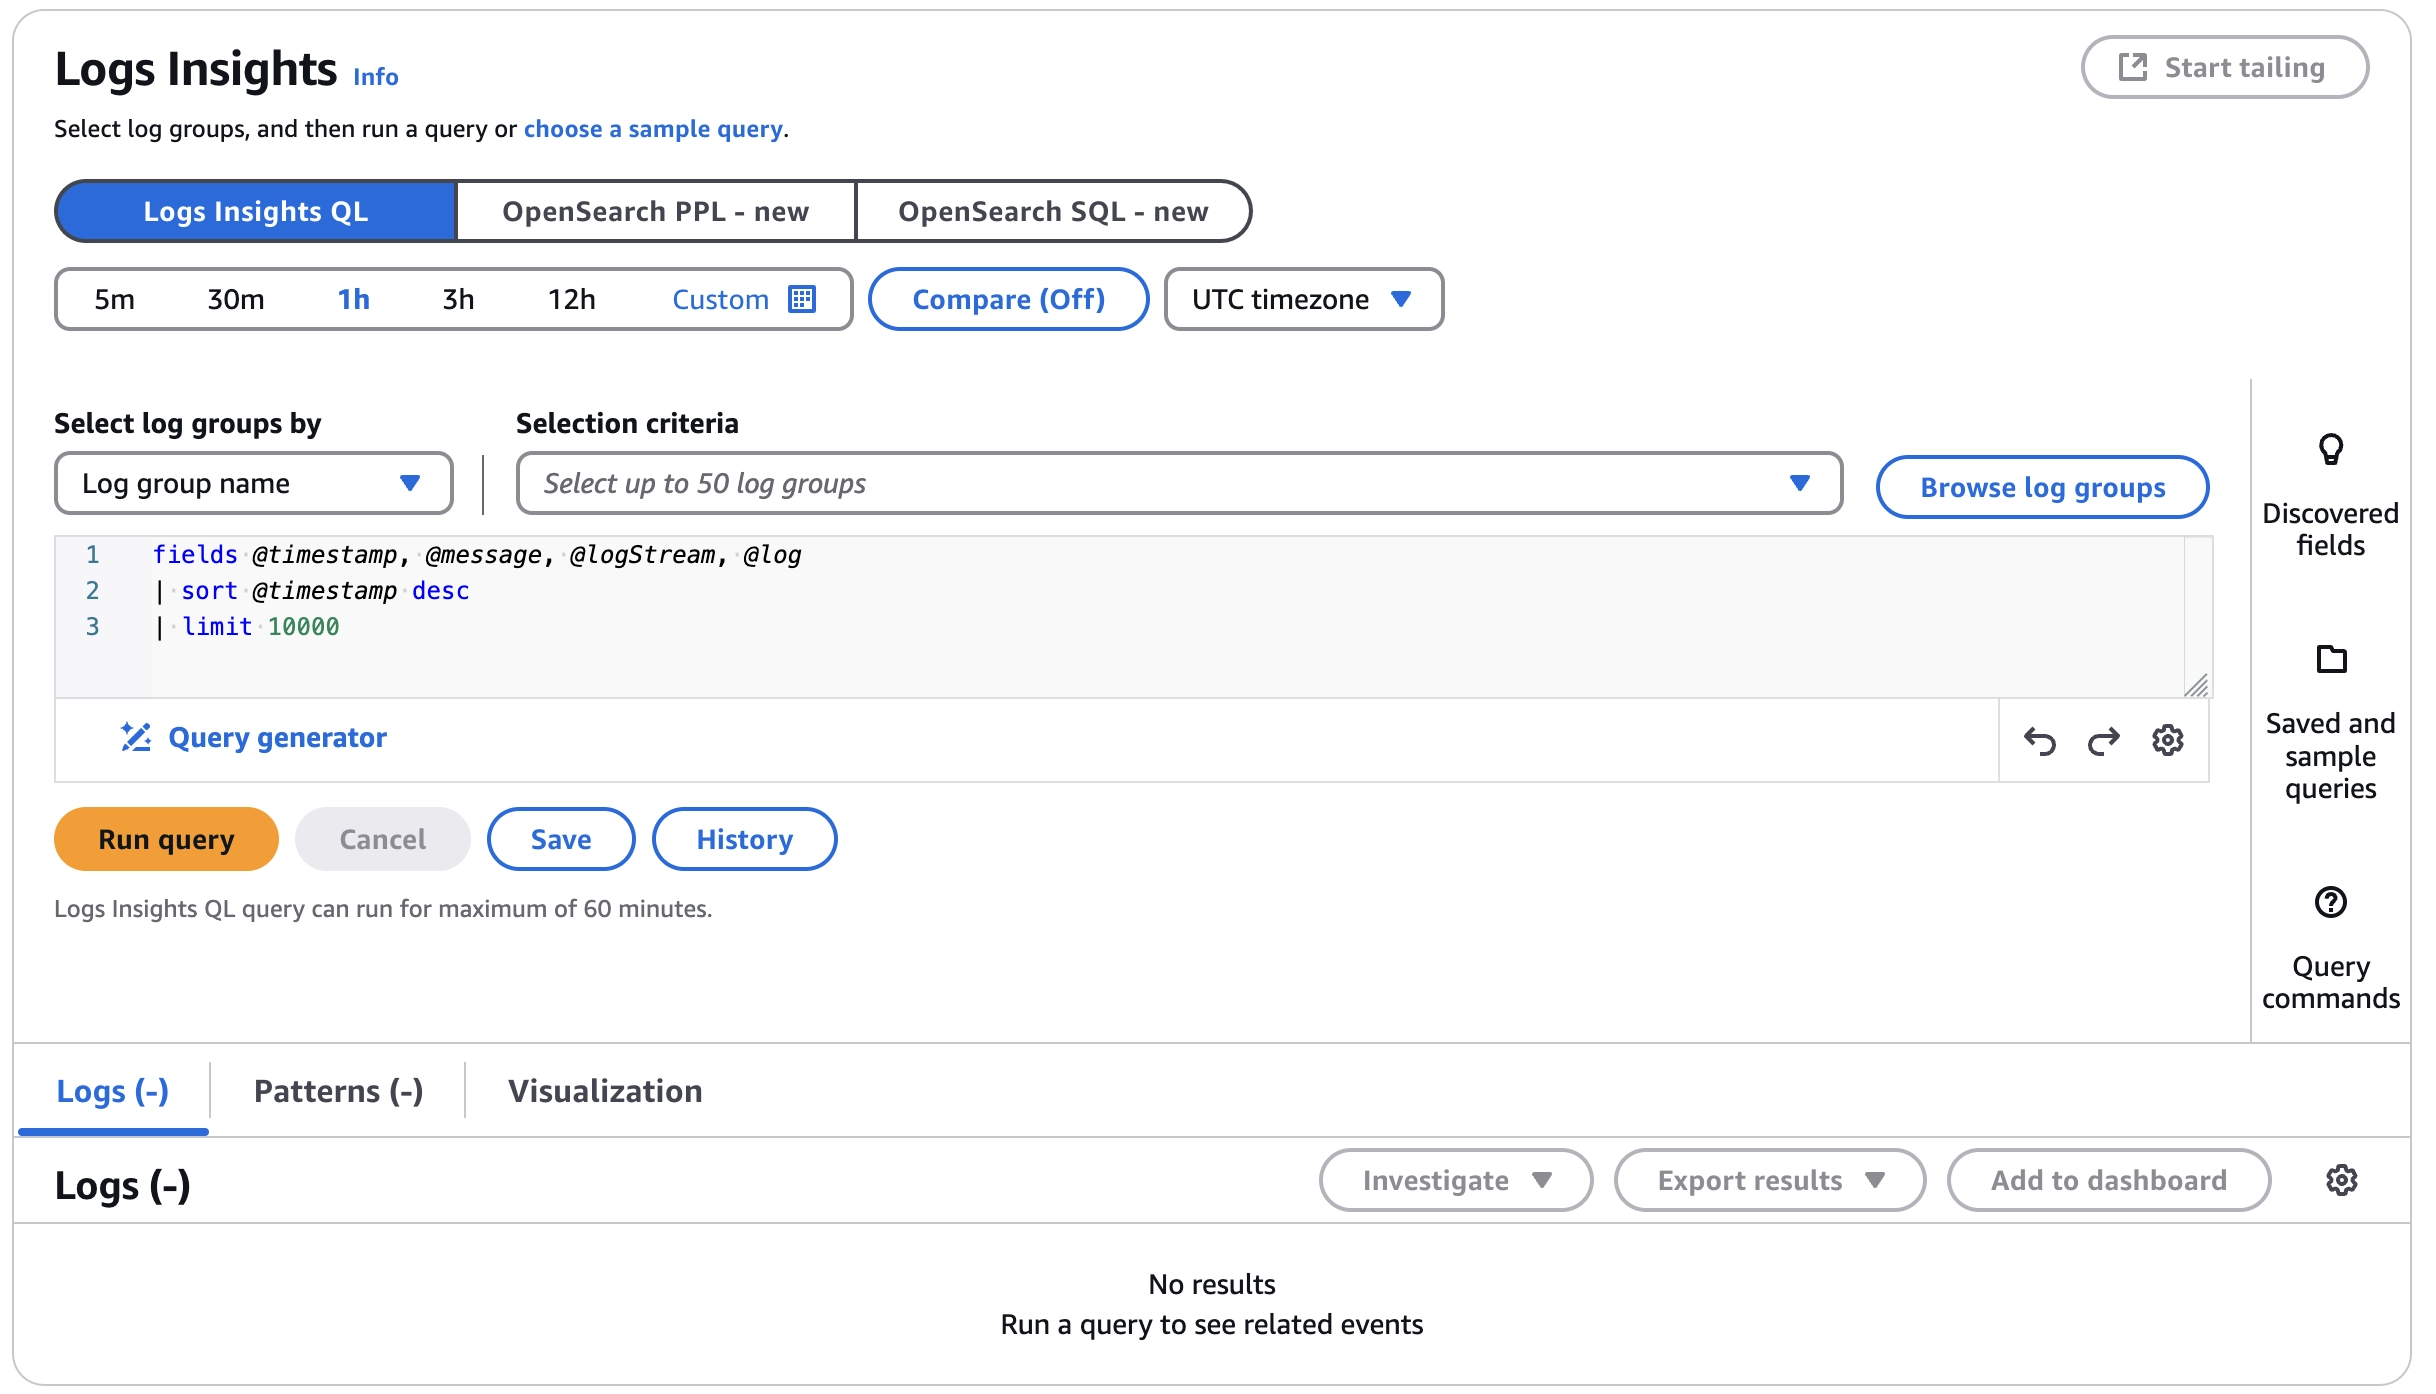Open Select up to 50 log groups dropdown
2436x1394 pixels.
[x=1179, y=483]
